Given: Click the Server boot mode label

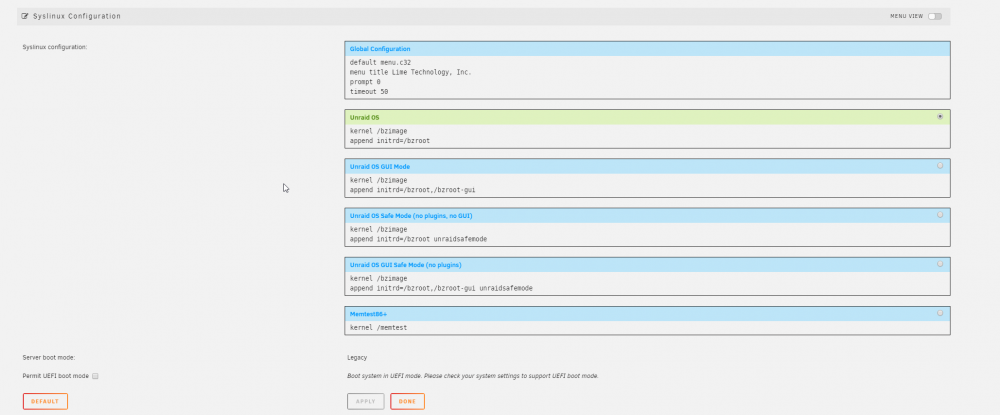Looking at the screenshot, I should 48,358.
